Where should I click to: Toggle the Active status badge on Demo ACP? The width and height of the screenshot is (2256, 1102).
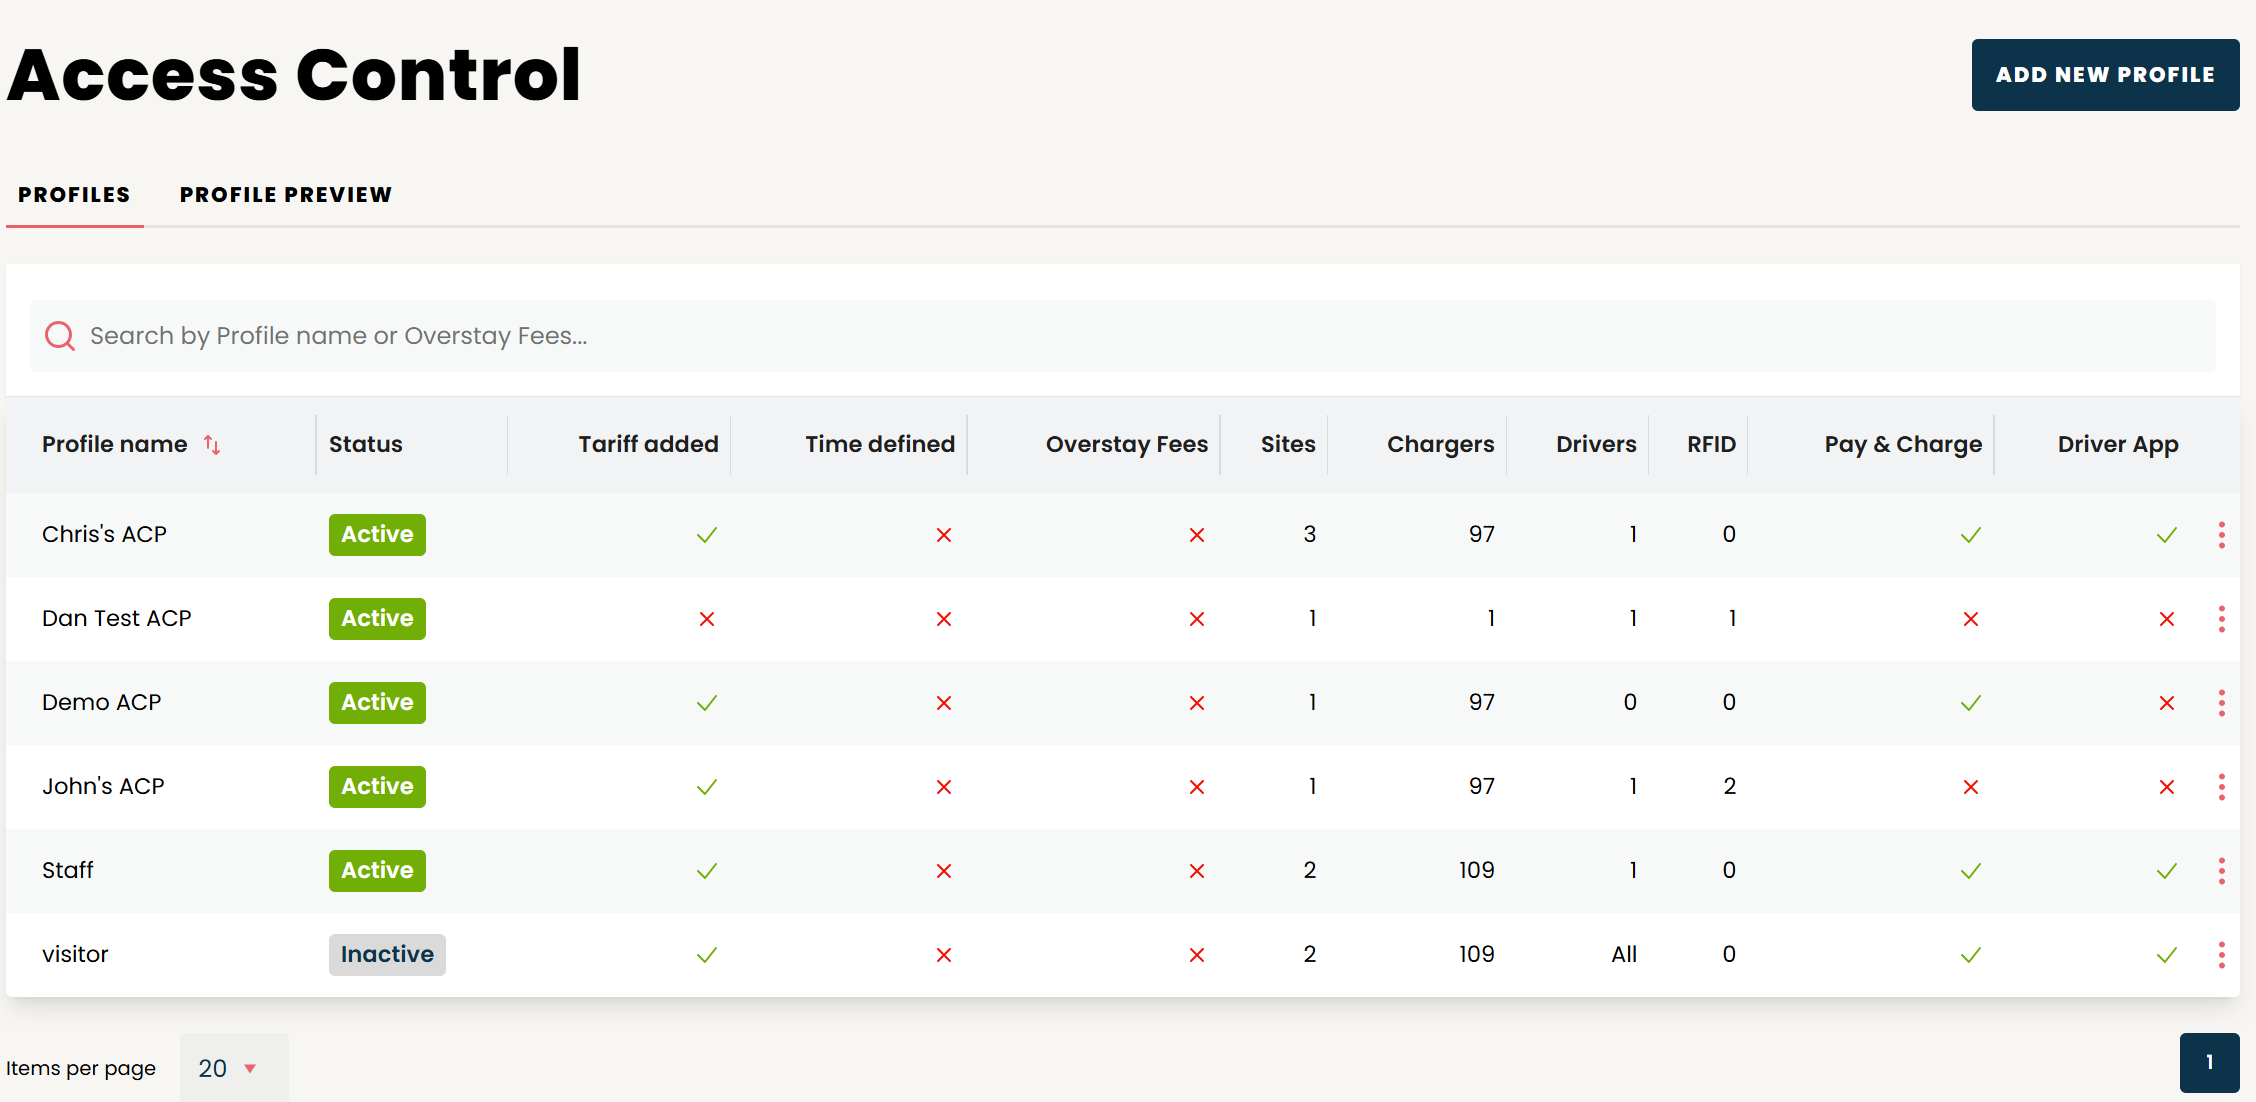tap(376, 702)
